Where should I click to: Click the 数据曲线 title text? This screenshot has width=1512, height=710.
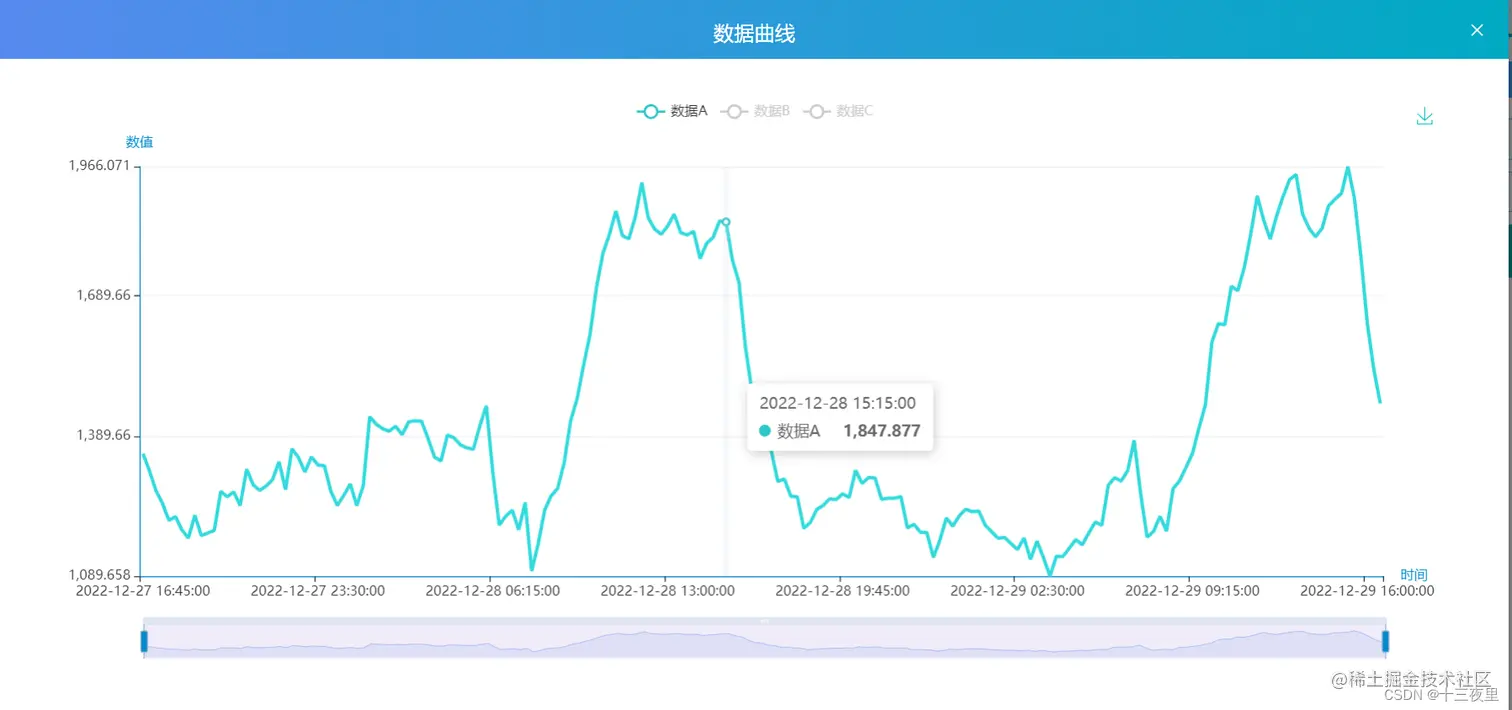tap(754, 33)
